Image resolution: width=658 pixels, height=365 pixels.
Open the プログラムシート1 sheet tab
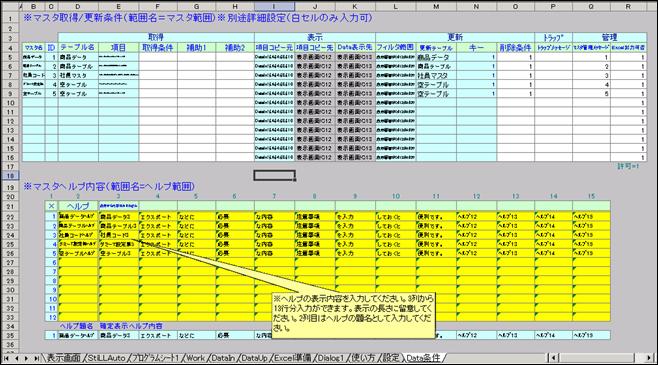[x=156, y=358]
